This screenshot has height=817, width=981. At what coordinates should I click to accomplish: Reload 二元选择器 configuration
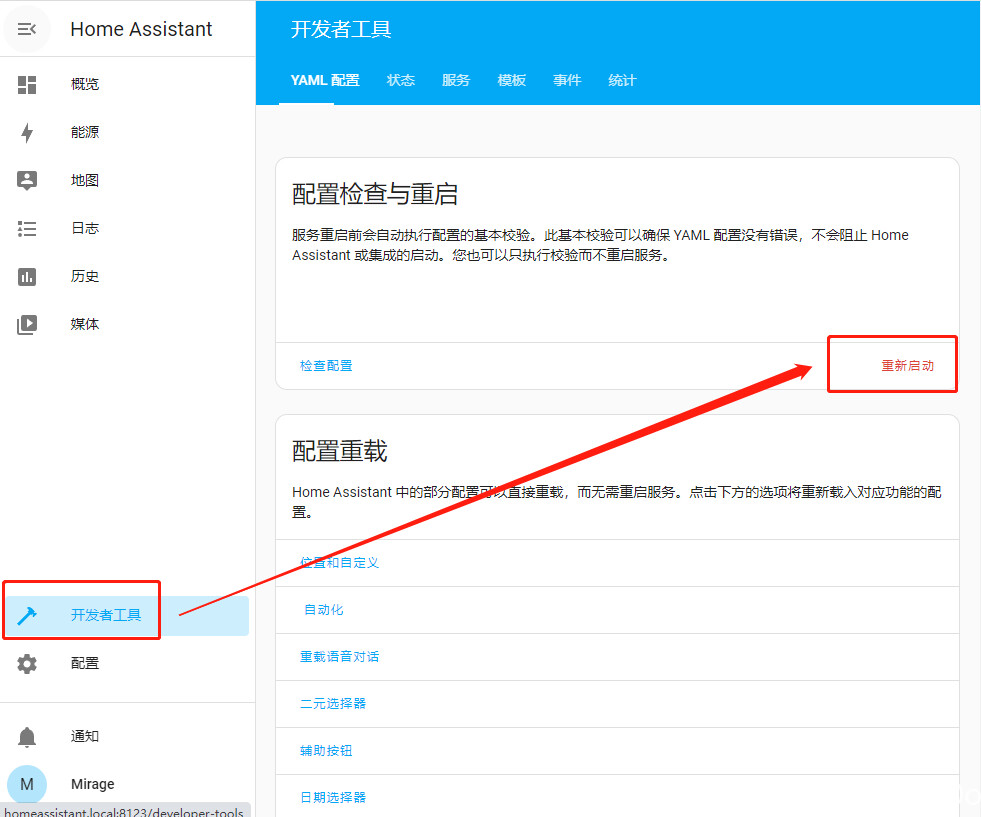[x=333, y=704]
